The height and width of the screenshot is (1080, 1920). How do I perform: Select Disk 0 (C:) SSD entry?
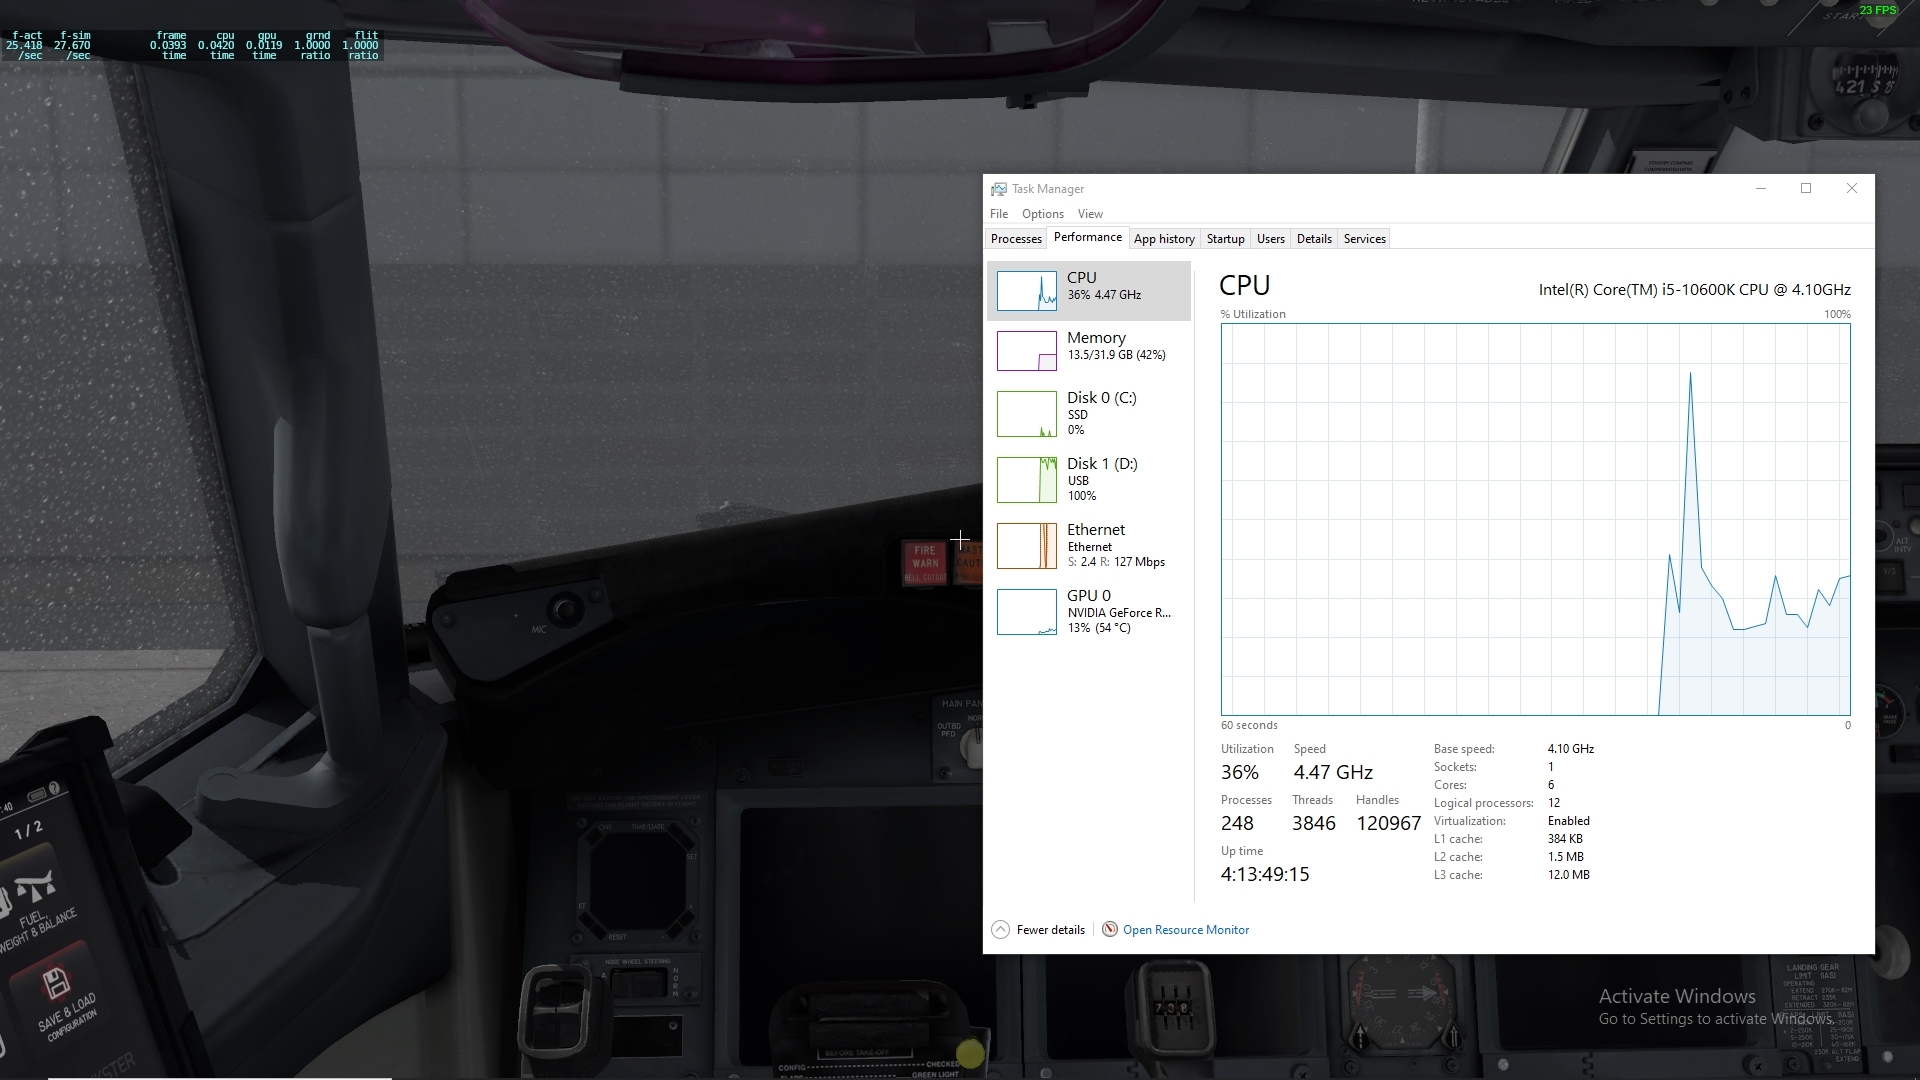1100,412
